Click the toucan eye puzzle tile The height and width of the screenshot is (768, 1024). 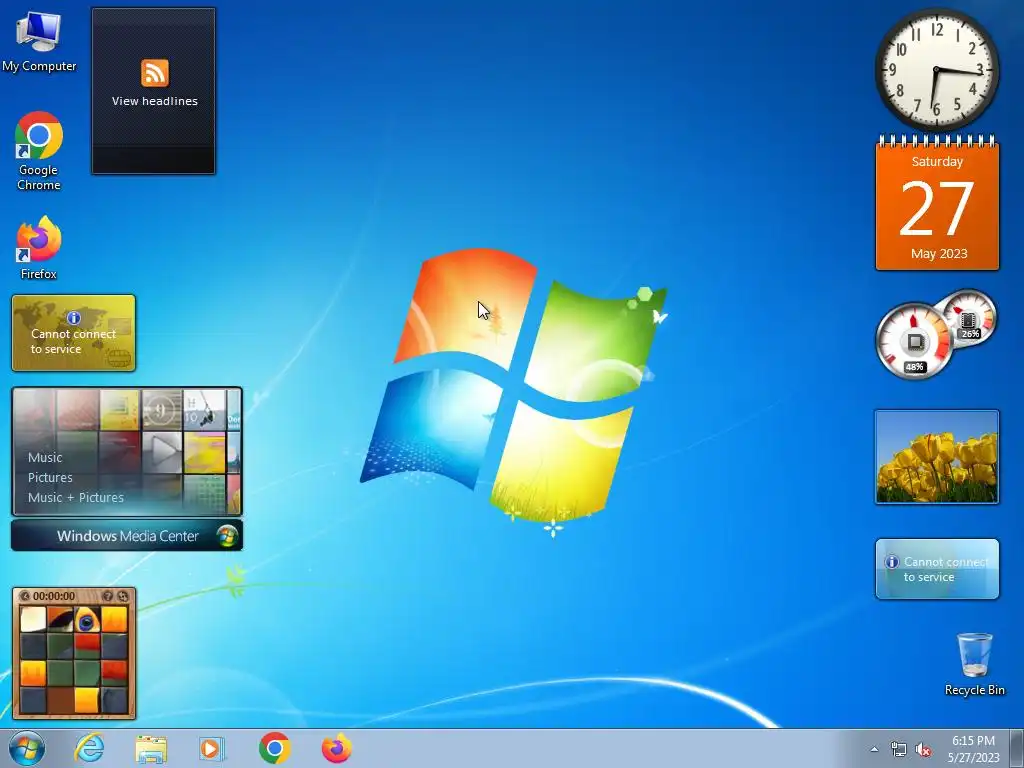pyautogui.click(x=87, y=620)
